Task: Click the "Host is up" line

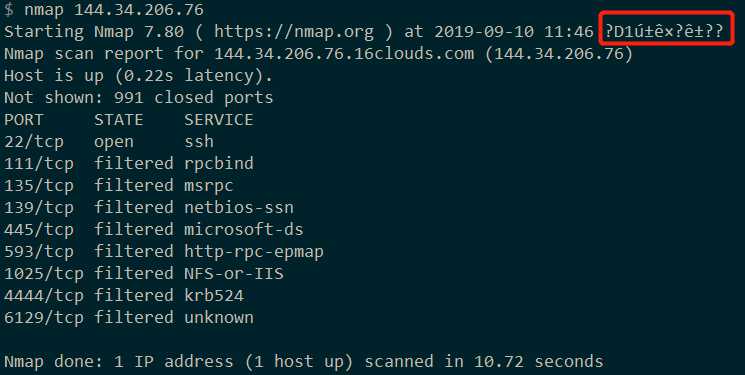Action: (x=138, y=76)
